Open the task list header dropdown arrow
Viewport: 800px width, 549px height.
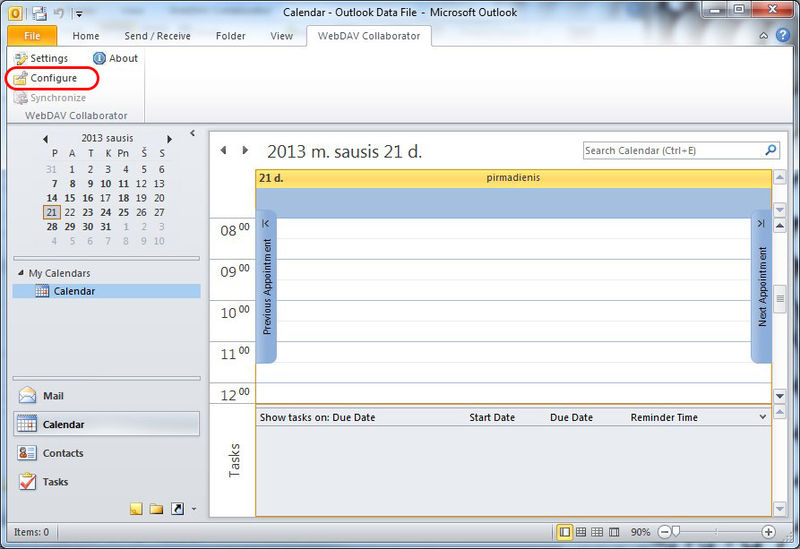[x=762, y=417]
